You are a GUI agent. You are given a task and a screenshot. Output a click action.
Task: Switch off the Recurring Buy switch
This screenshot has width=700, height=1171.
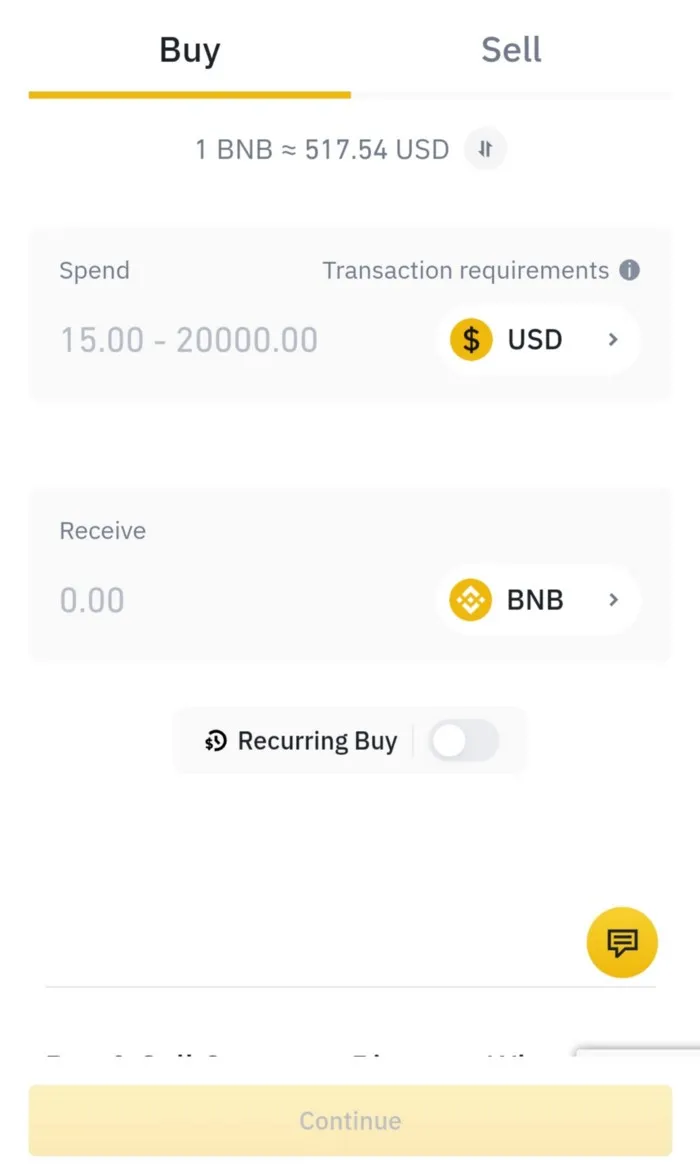pyautogui.click(x=464, y=740)
